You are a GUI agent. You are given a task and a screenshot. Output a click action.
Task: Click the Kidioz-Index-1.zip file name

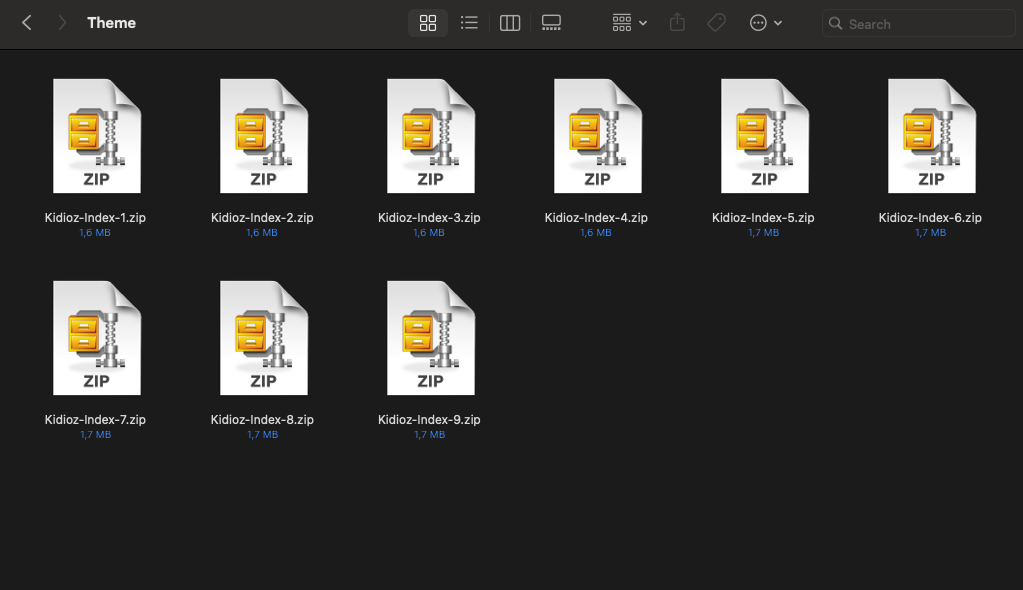(95, 218)
